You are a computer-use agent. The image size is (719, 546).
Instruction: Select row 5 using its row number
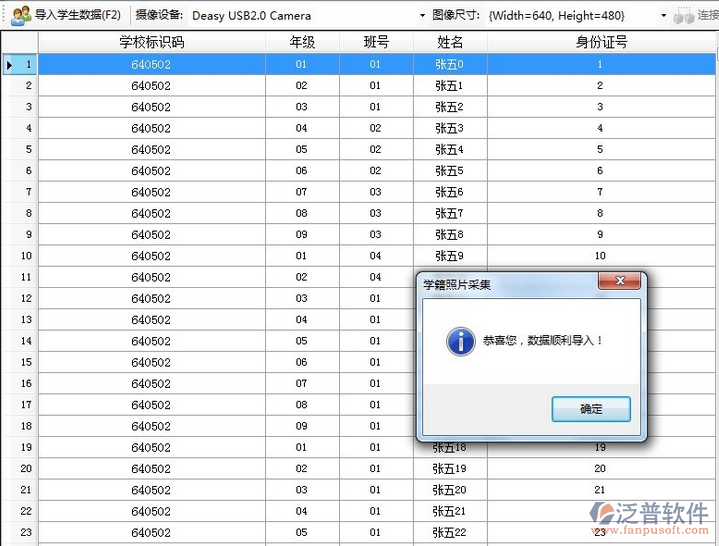pos(19,150)
